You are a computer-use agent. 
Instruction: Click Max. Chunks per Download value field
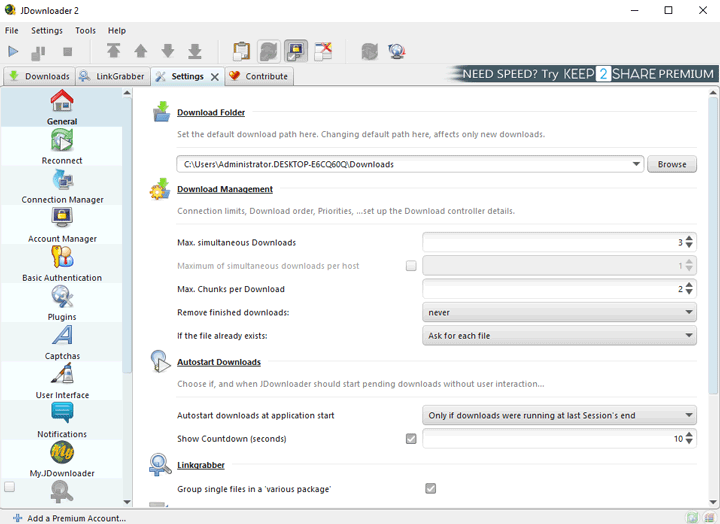(x=552, y=289)
